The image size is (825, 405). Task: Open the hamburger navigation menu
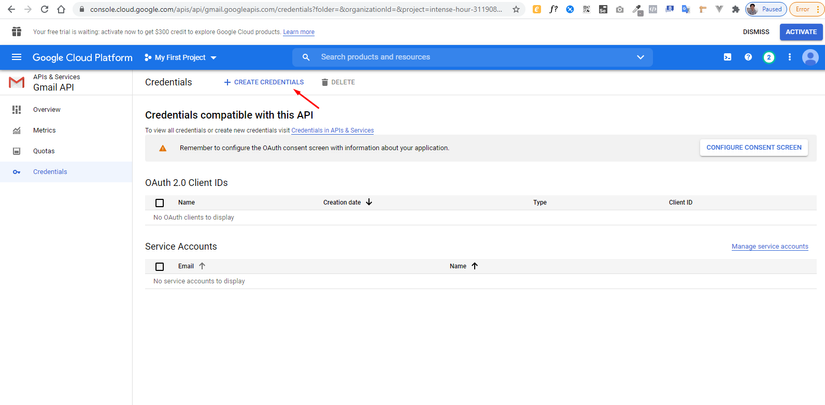coord(17,57)
